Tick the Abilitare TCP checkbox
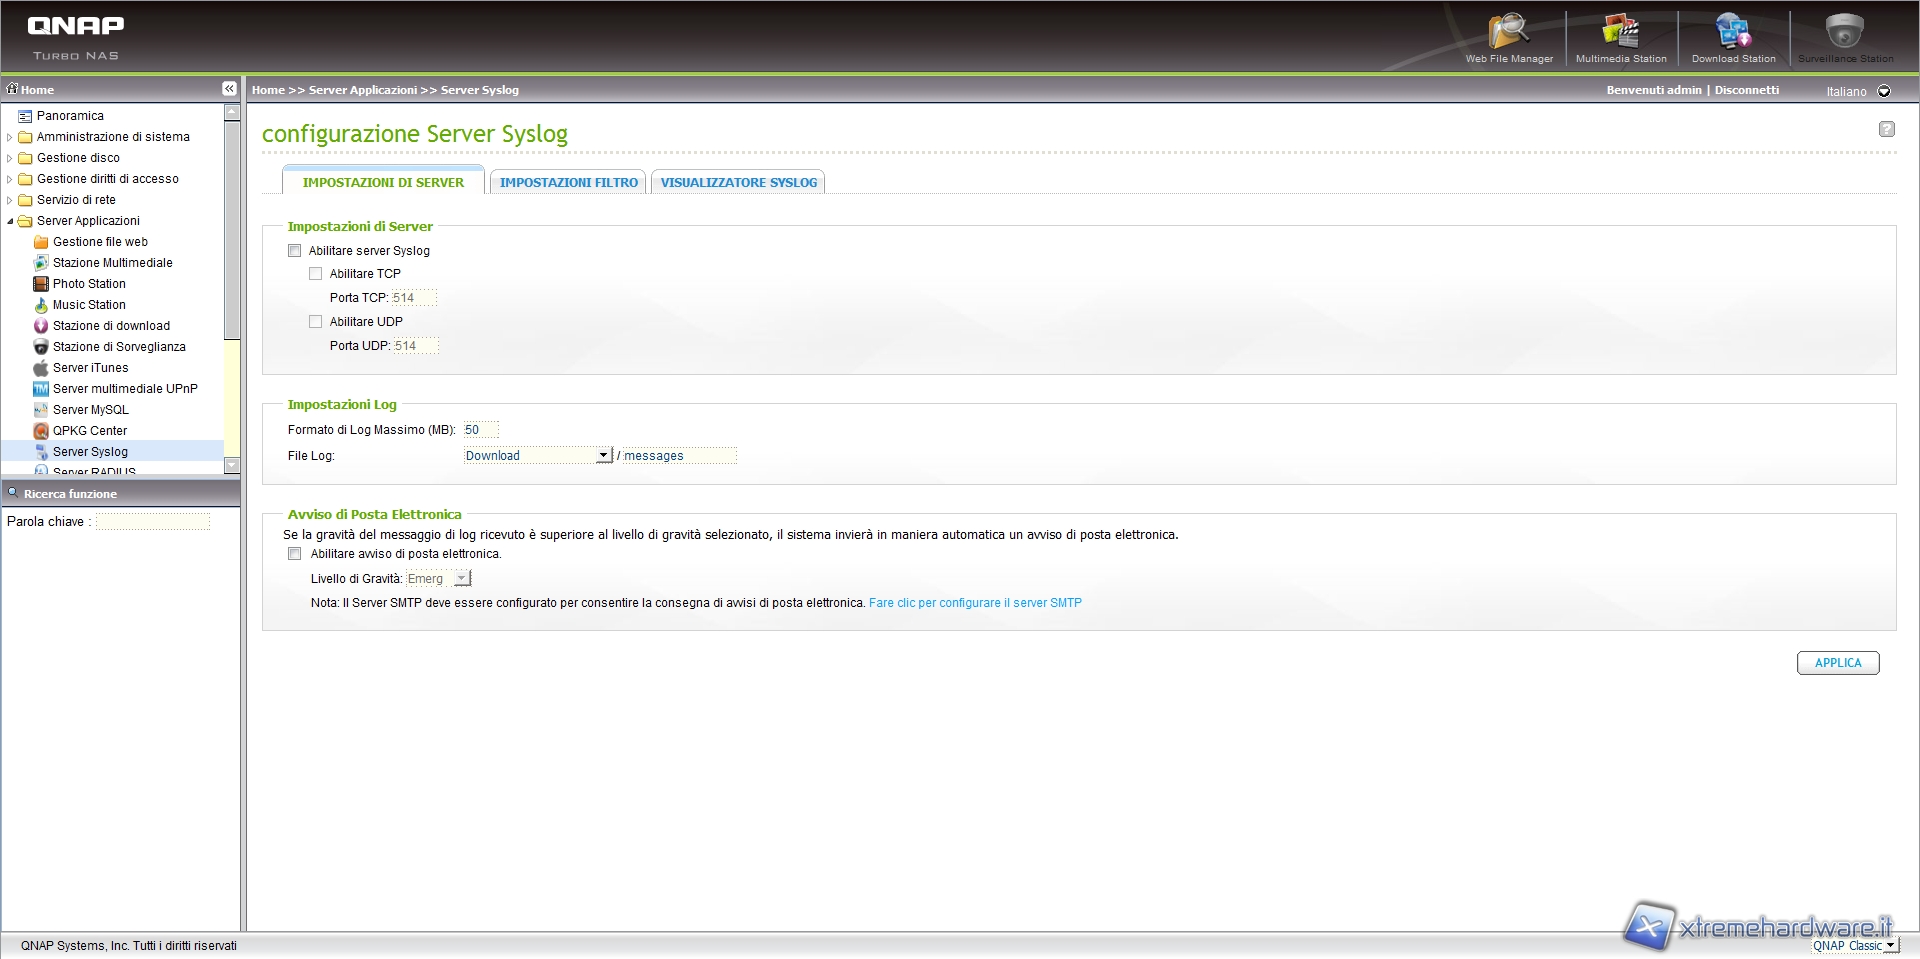This screenshot has height=959, width=1920. 316,274
